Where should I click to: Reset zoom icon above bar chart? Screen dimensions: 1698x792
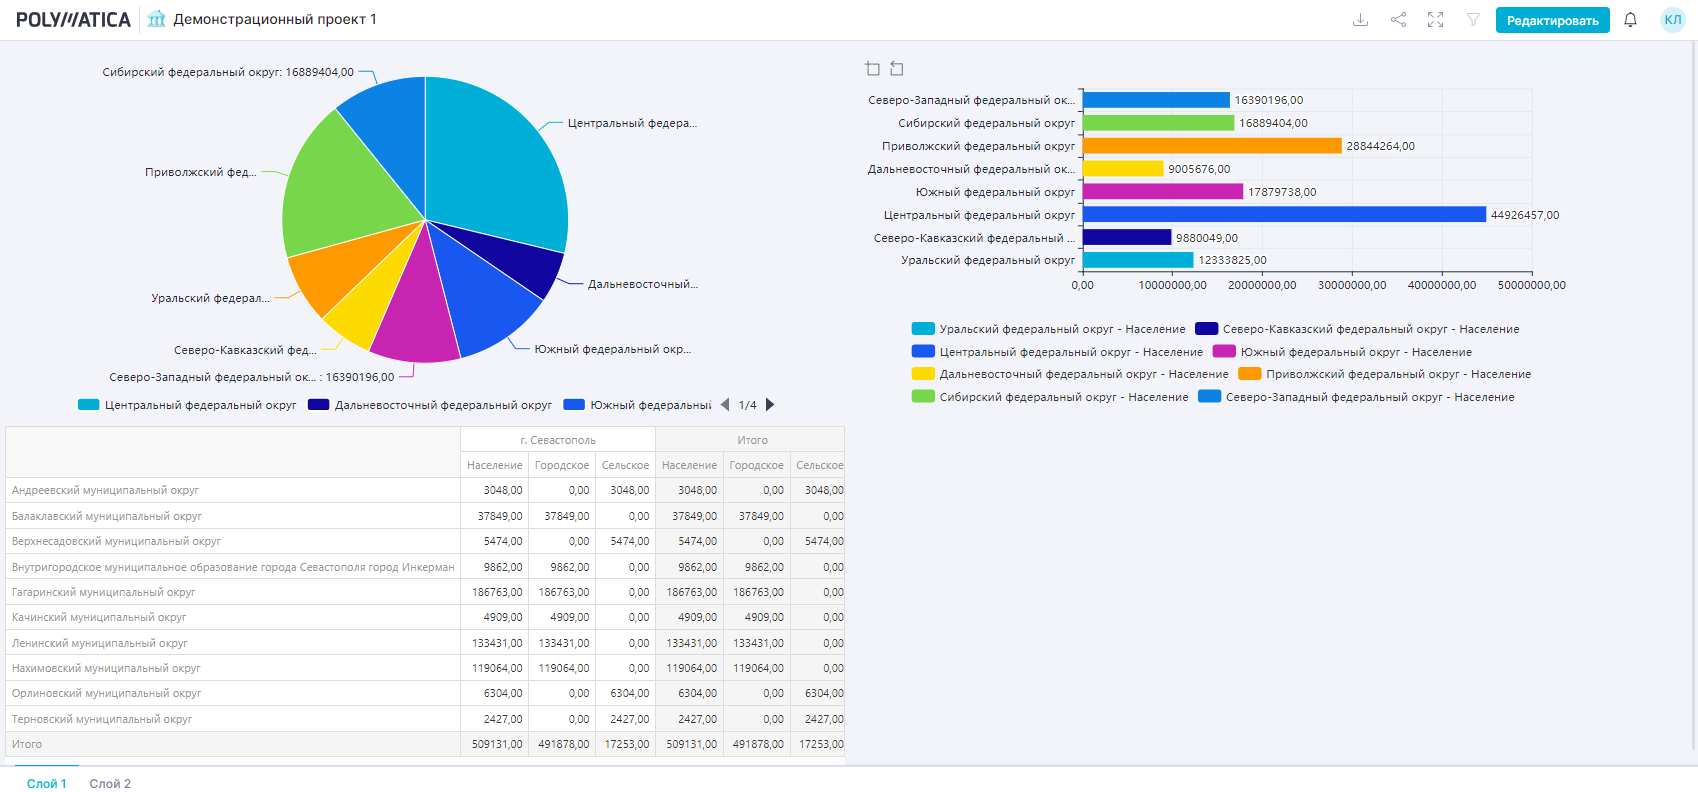(x=897, y=68)
